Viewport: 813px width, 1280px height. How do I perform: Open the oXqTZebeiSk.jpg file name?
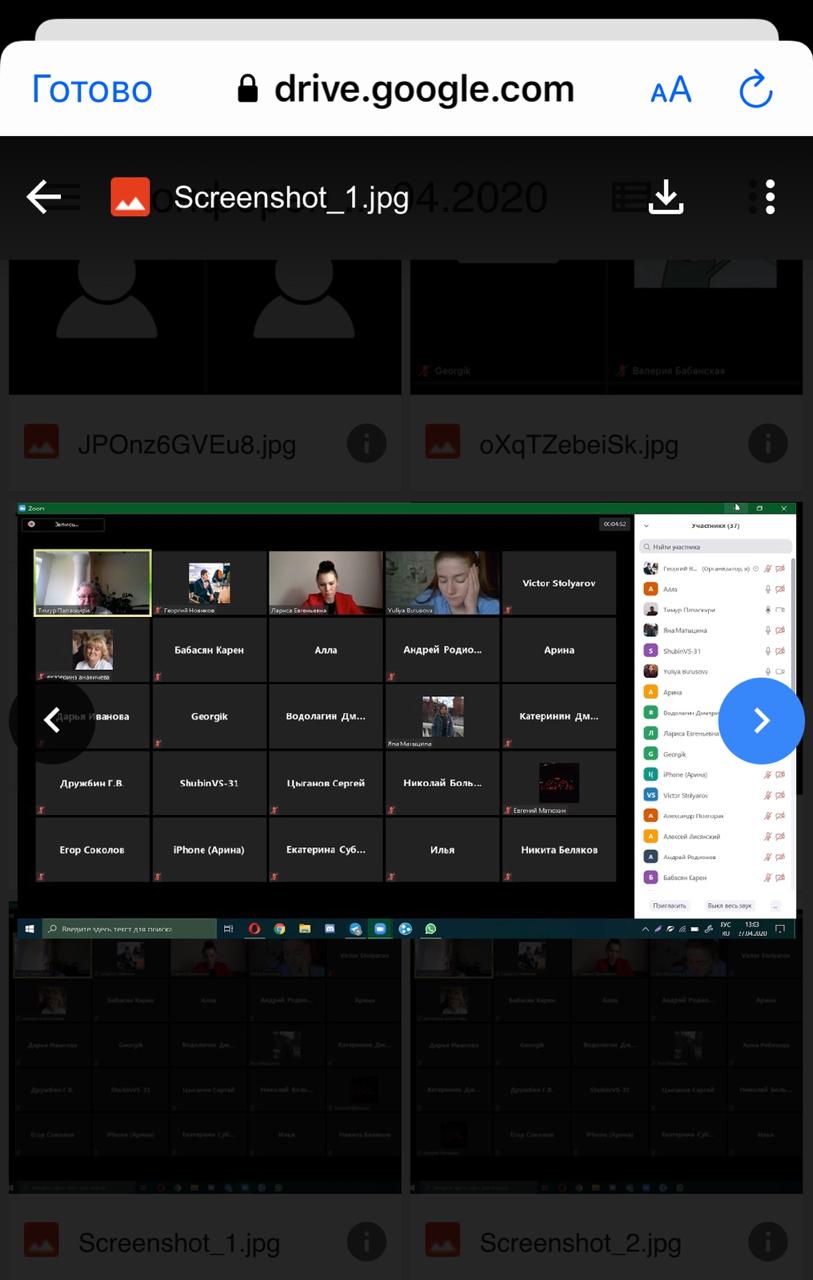pyautogui.click(x=580, y=443)
